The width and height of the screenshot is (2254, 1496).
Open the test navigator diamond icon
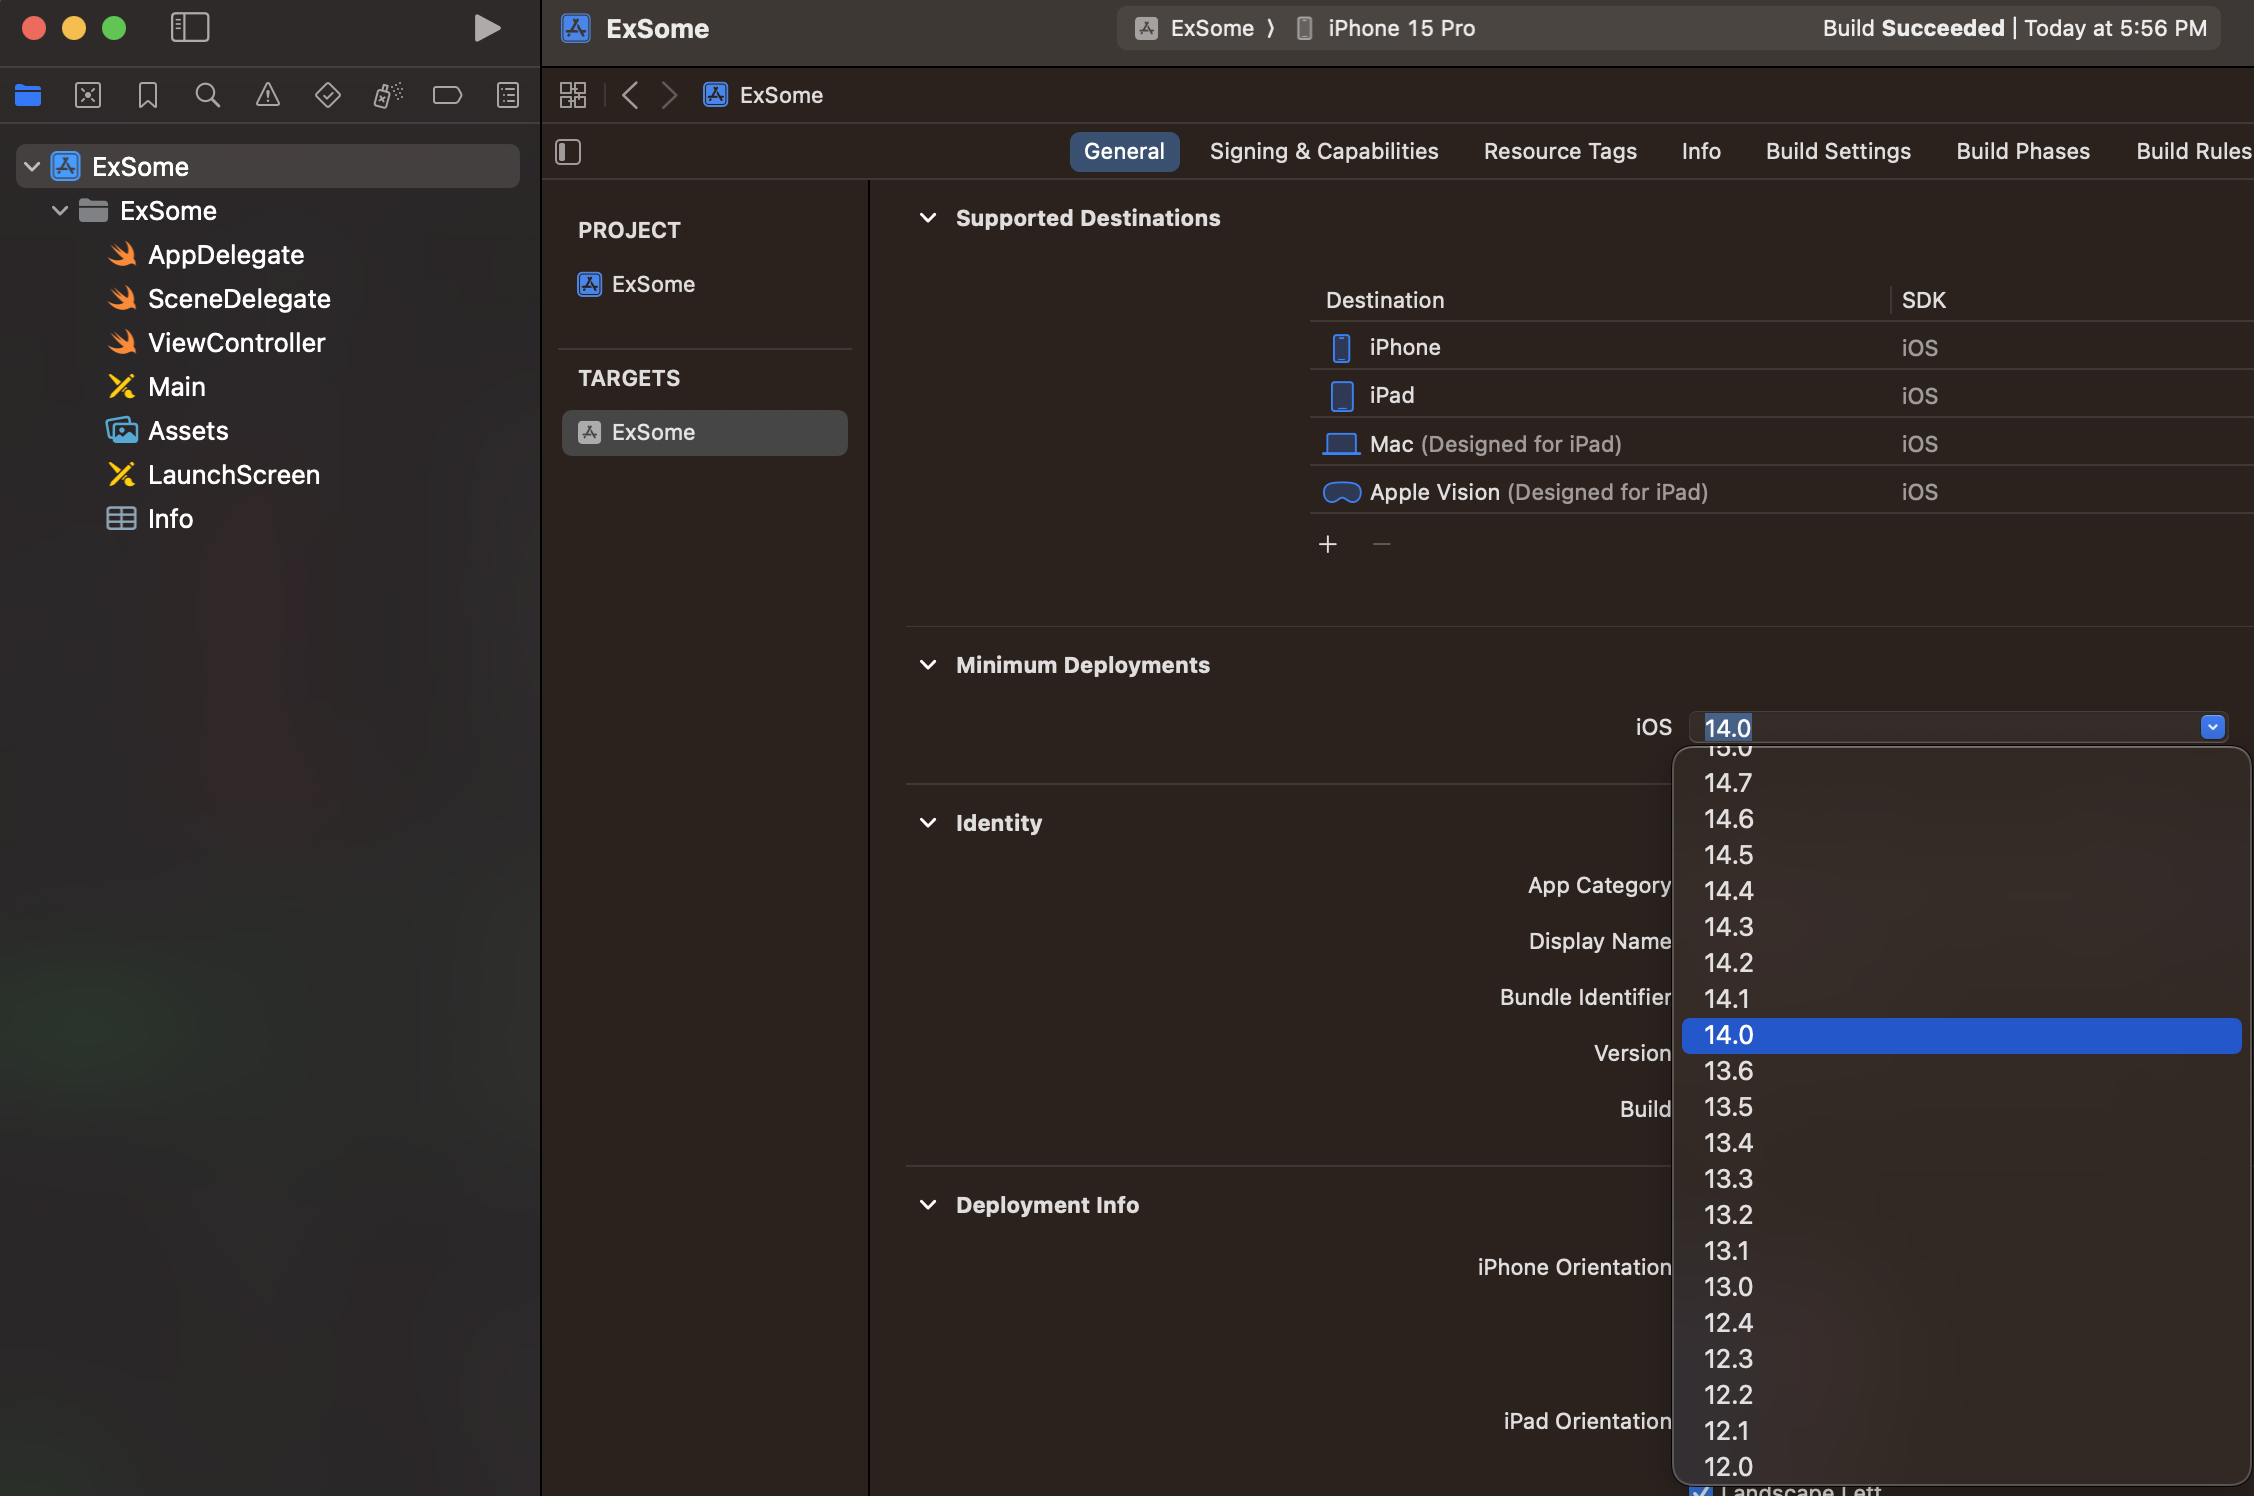click(327, 95)
